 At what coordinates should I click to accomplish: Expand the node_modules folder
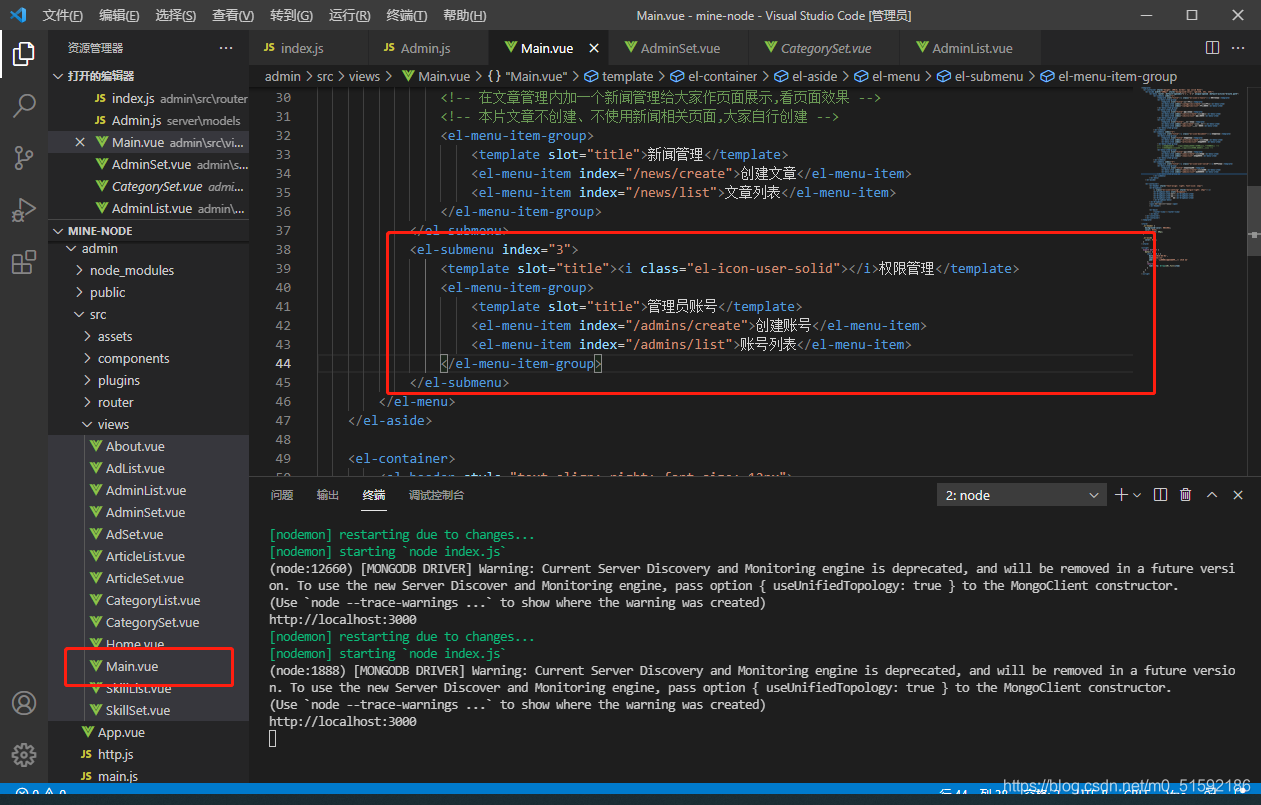pos(131,270)
